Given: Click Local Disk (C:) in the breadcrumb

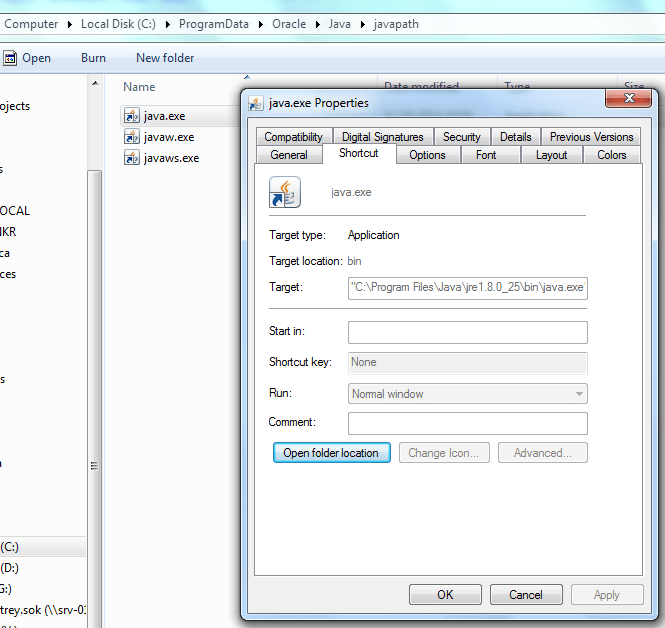Looking at the screenshot, I should click(x=118, y=24).
